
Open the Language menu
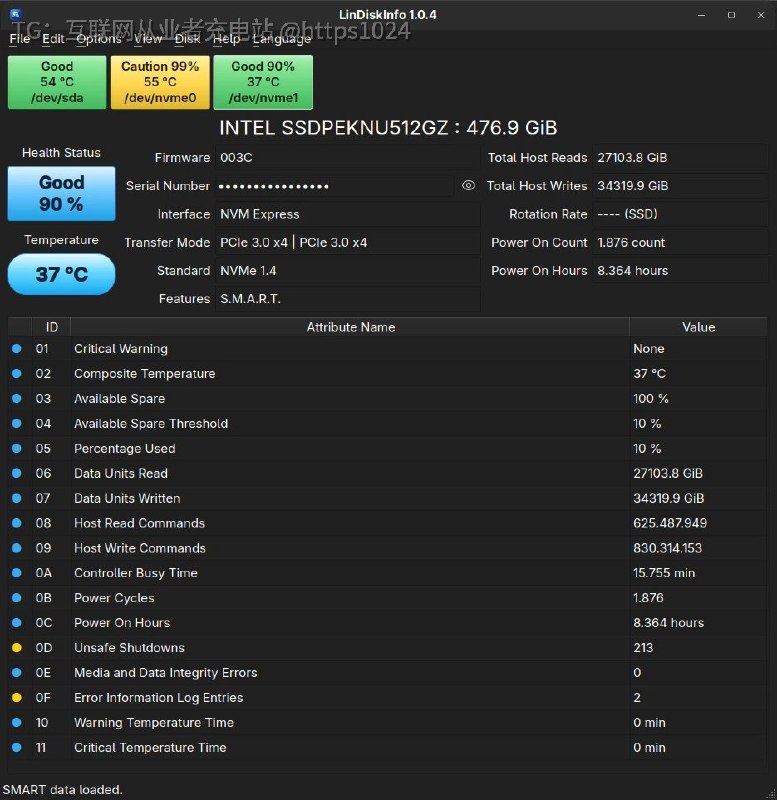point(282,39)
